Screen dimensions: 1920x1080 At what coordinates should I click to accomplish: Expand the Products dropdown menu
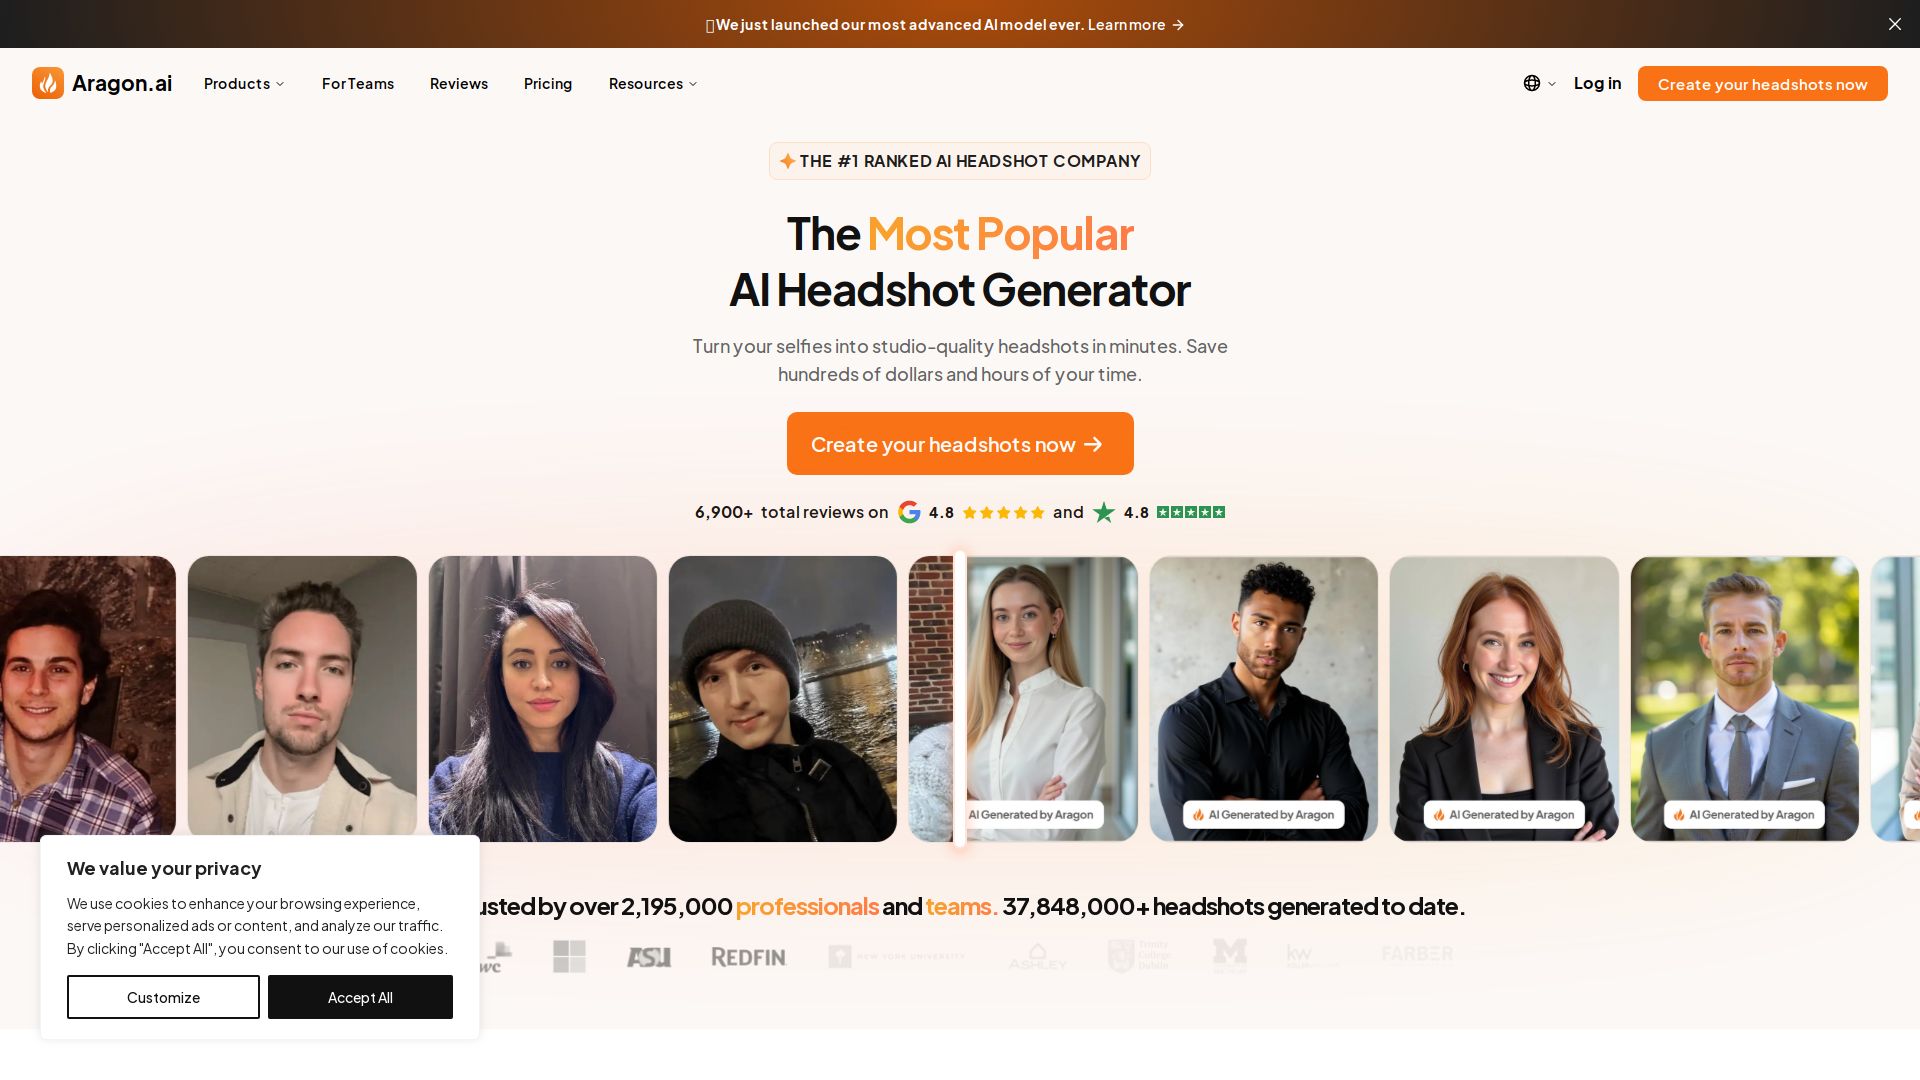pyautogui.click(x=244, y=84)
